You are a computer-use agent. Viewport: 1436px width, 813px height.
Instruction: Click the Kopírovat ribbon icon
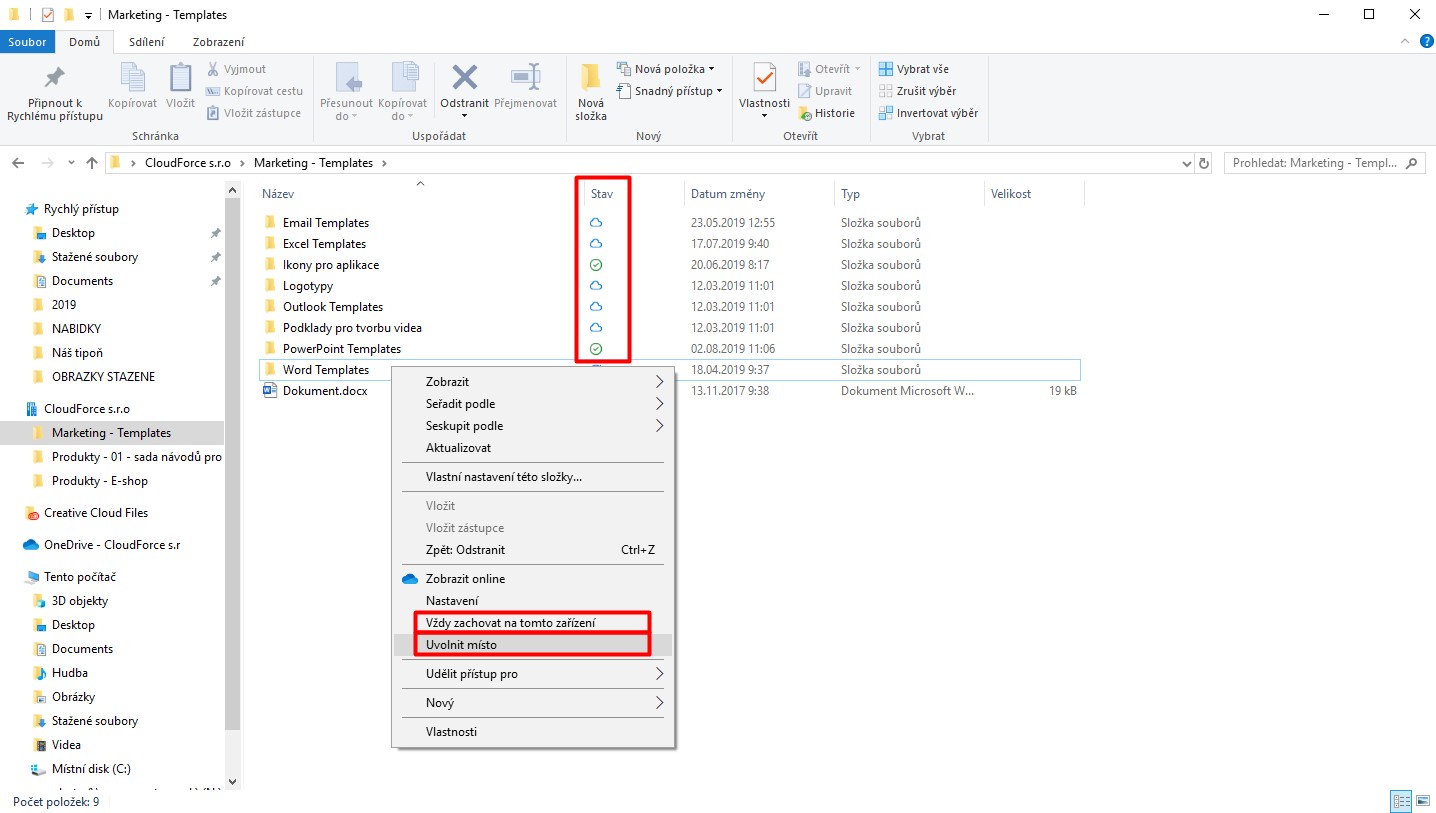[x=133, y=87]
